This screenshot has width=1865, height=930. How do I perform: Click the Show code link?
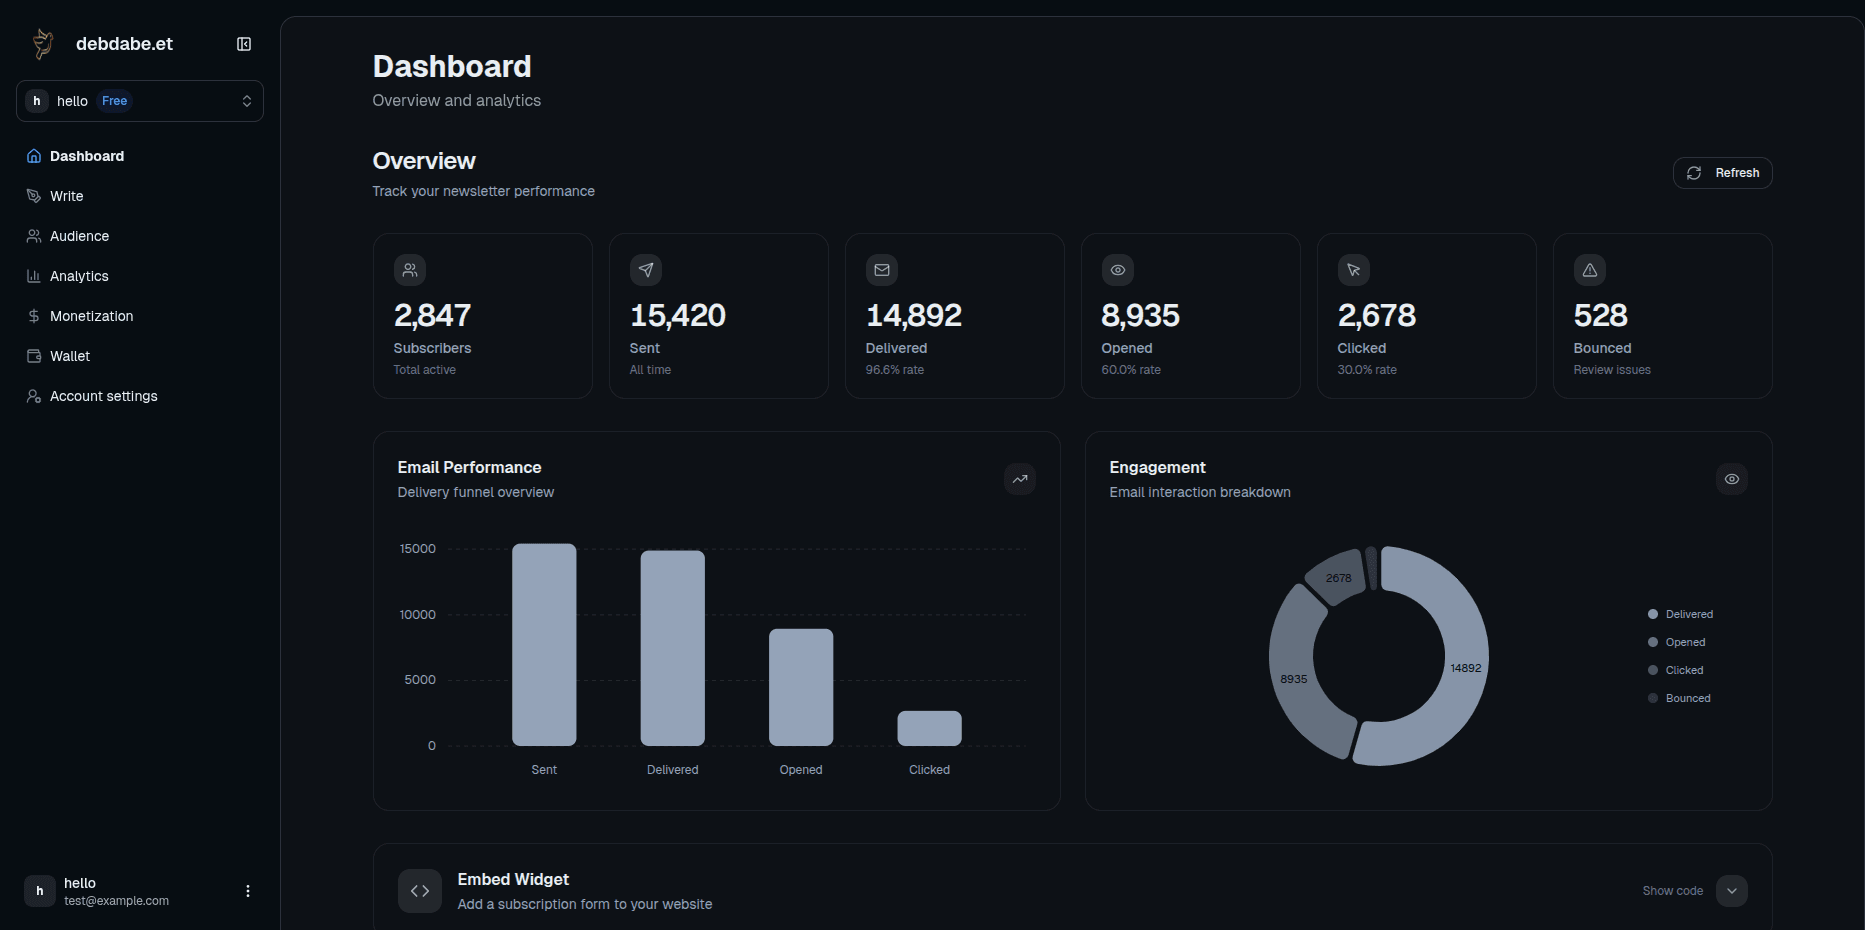(x=1672, y=890)
